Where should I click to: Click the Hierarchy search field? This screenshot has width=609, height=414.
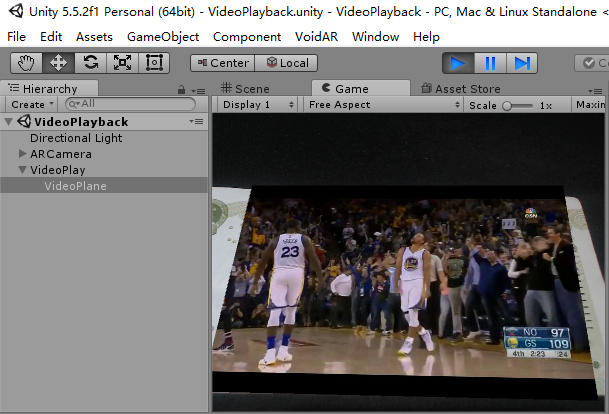point(130,104)
